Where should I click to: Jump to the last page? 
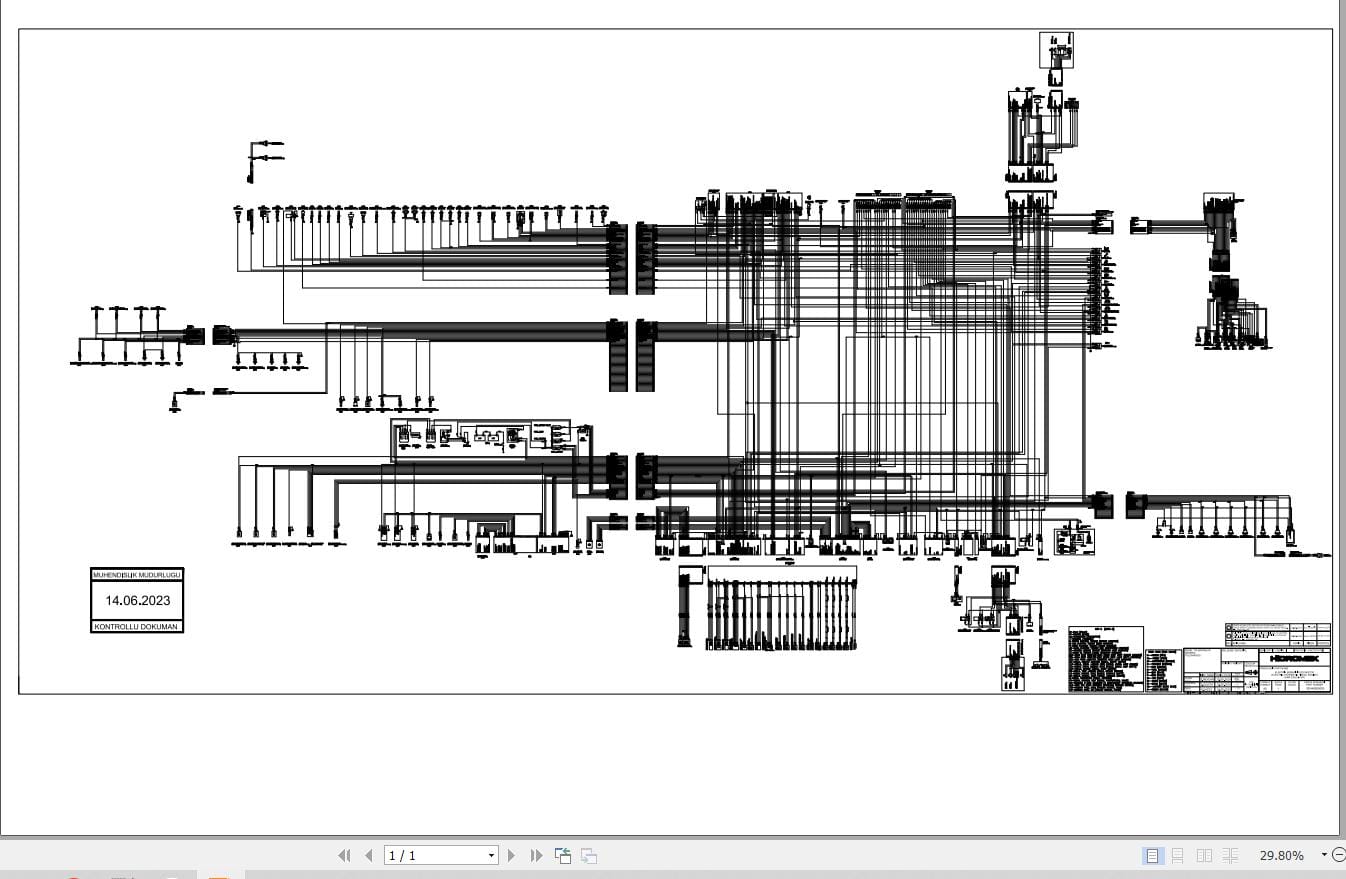tap(536, 855)
